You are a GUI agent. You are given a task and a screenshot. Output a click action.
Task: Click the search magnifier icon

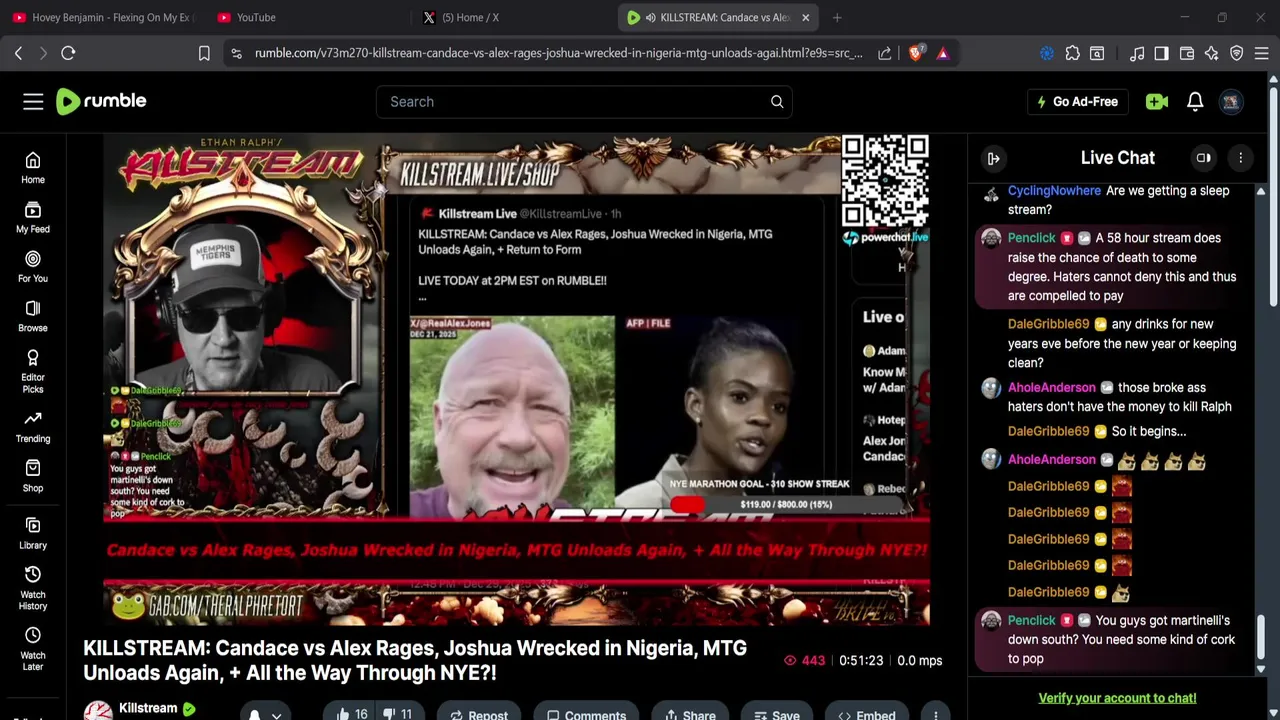[x=777, y=101]
